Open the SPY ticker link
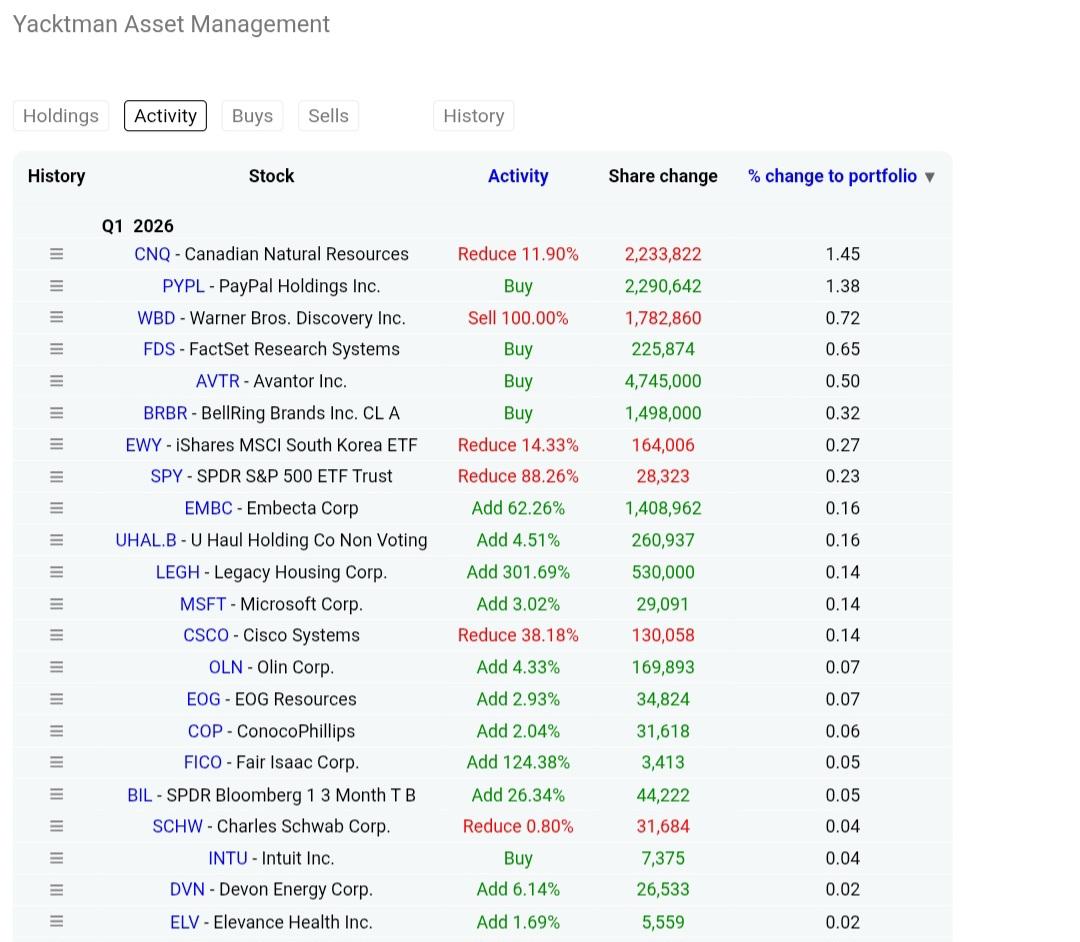The width and height of the screenshot is (1080, 942). [167, 477]
